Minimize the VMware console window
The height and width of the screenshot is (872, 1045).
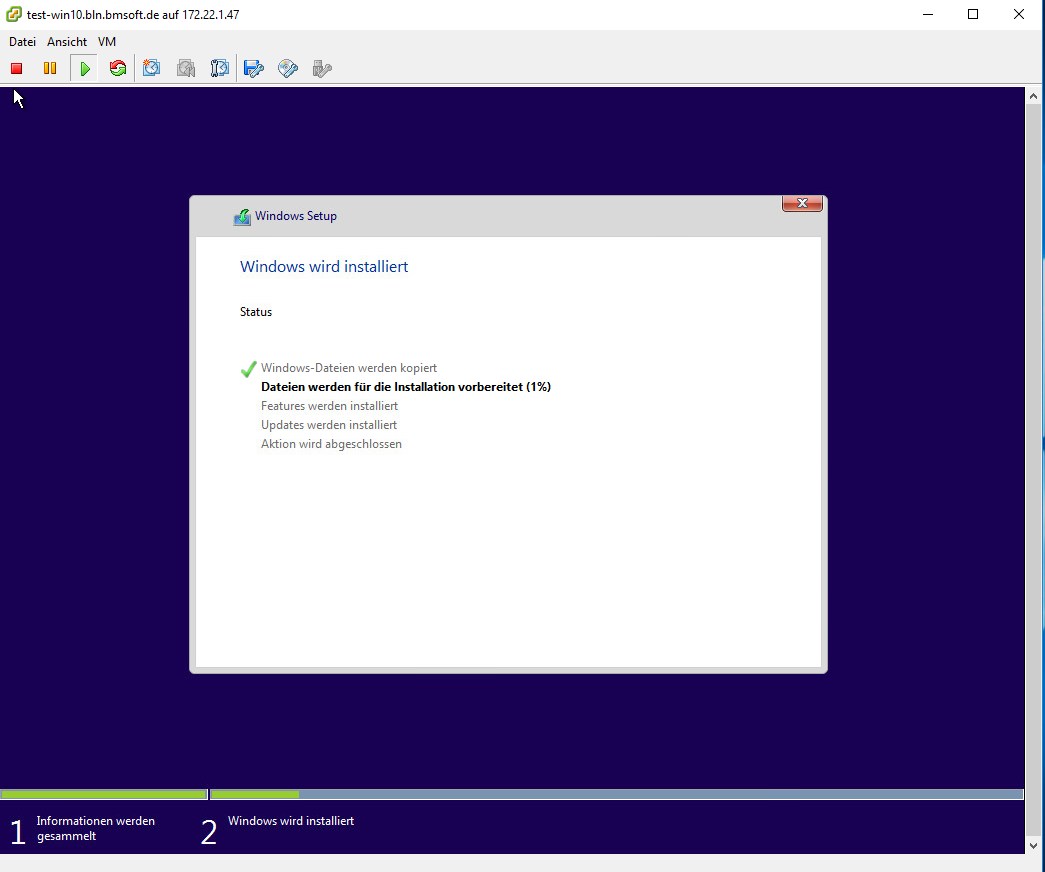tap(928, 14)
